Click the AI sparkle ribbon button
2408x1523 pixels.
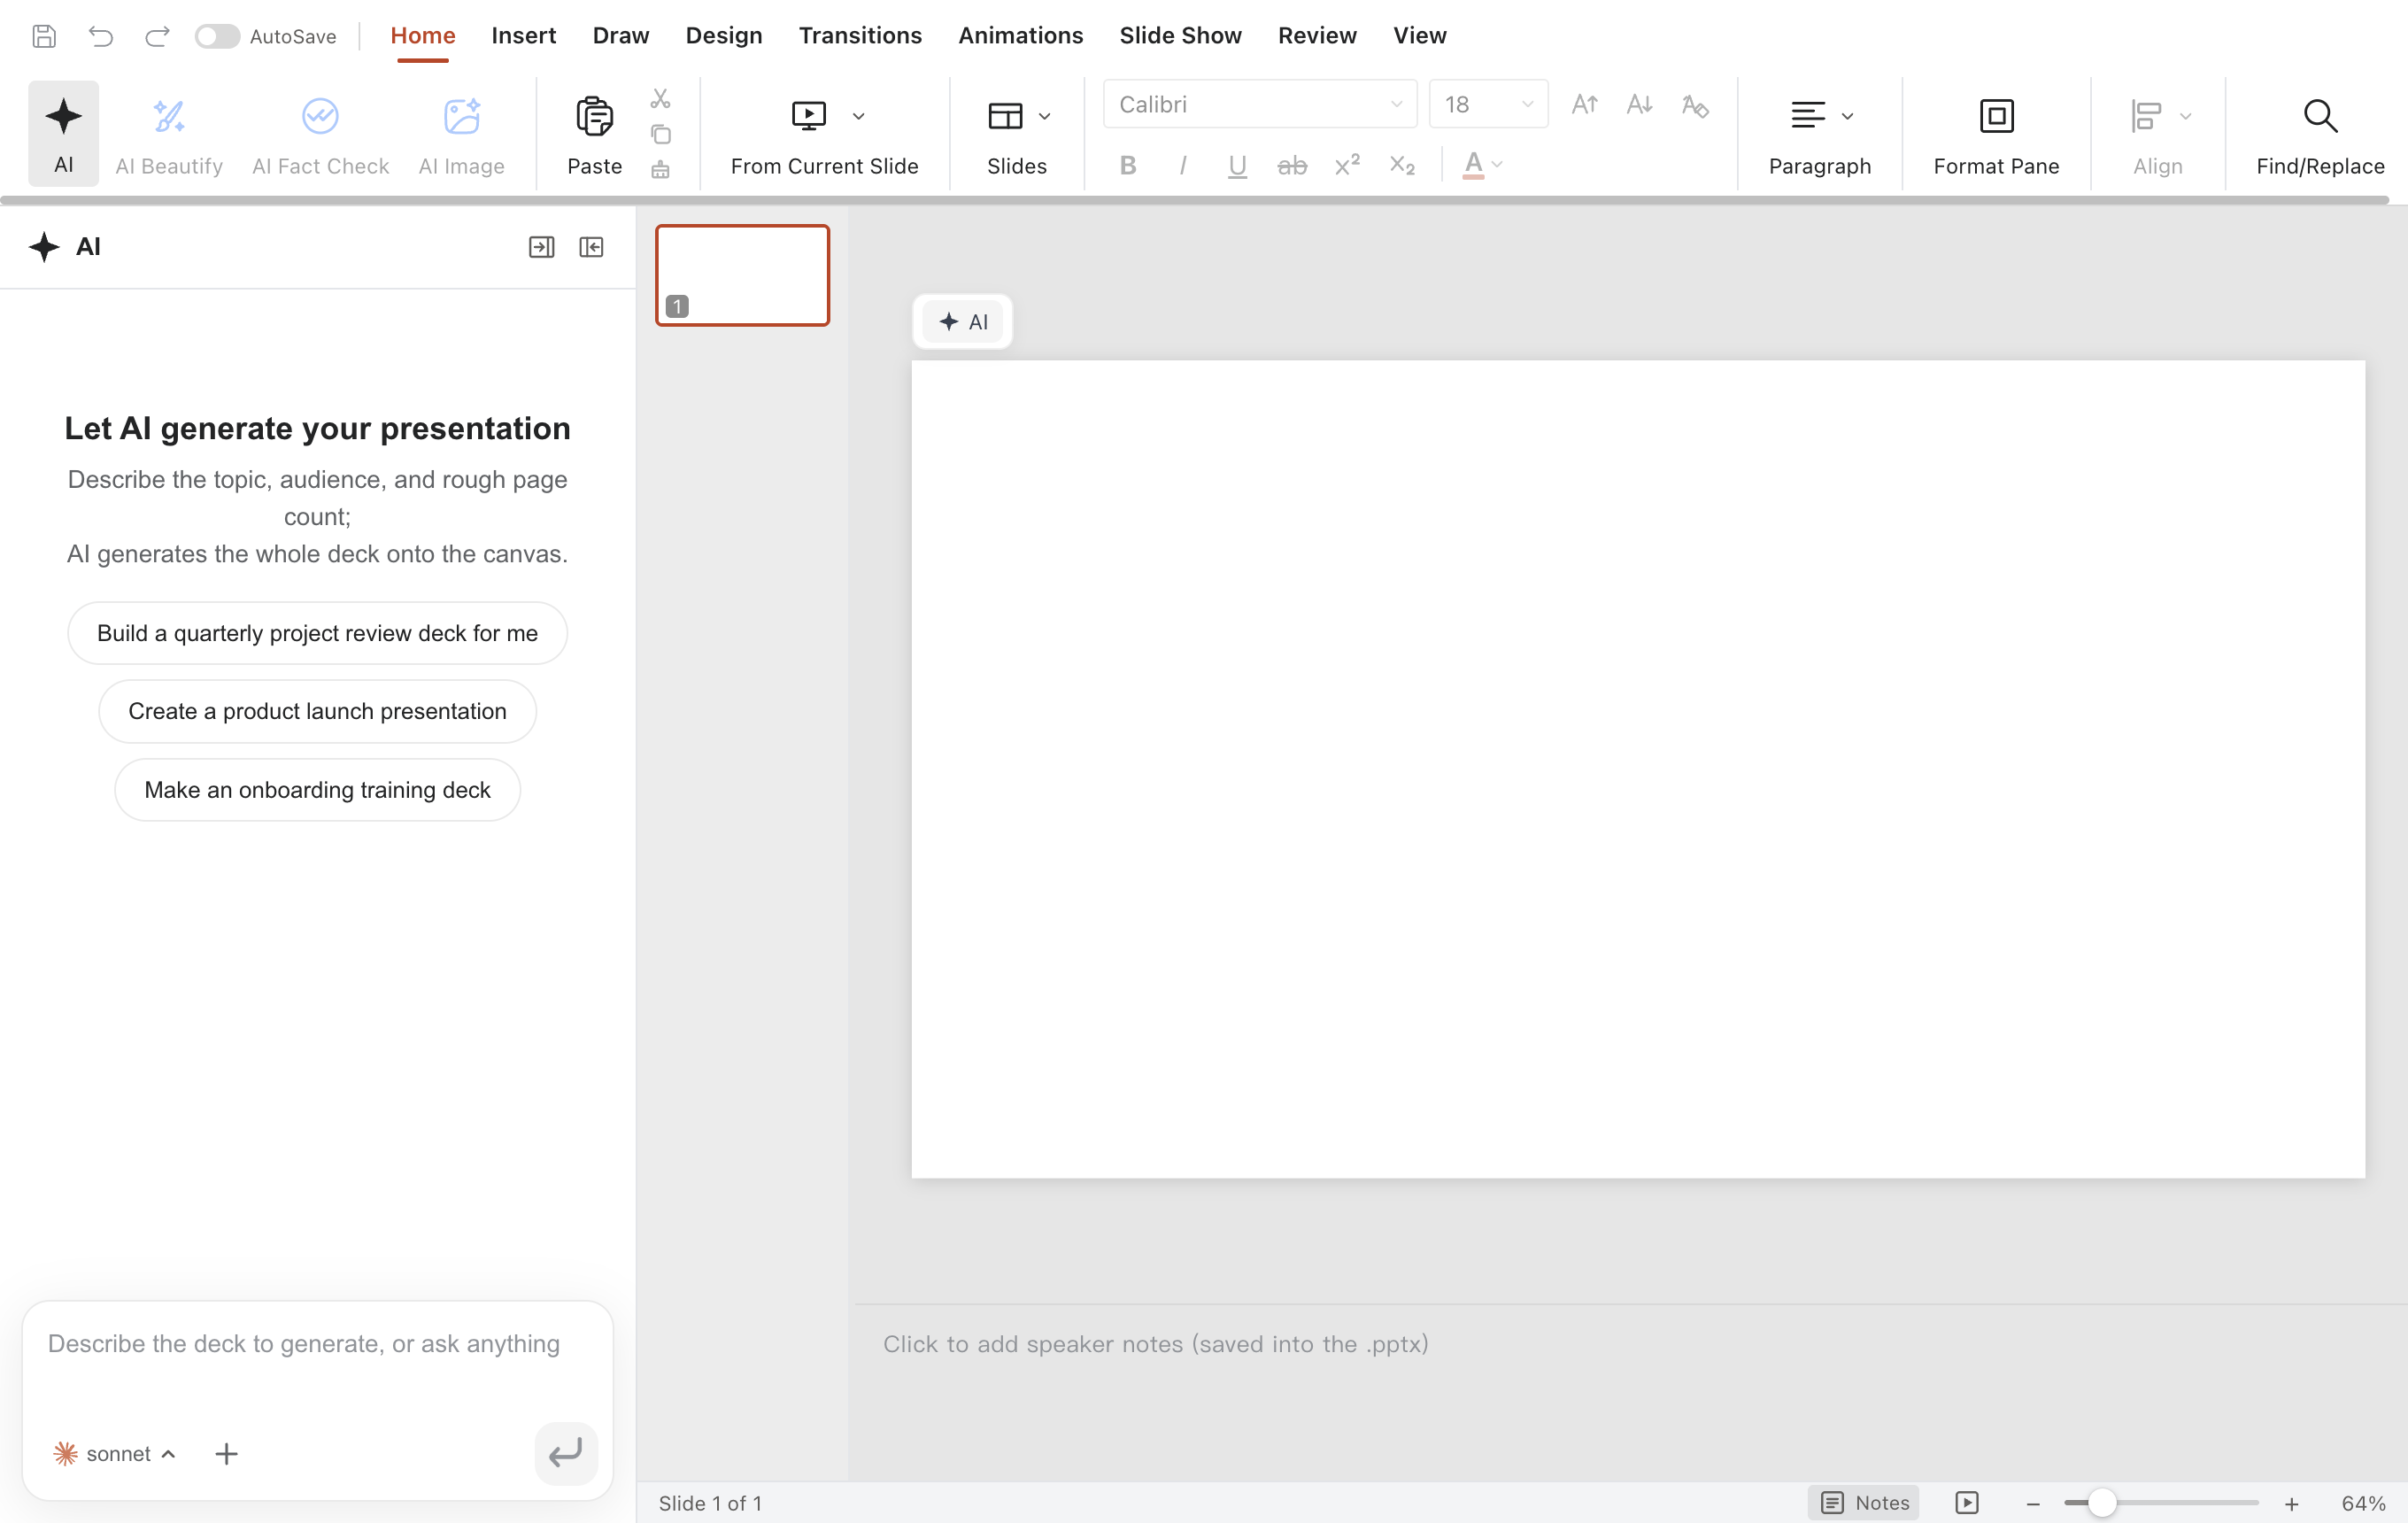(x=63, y=133)
